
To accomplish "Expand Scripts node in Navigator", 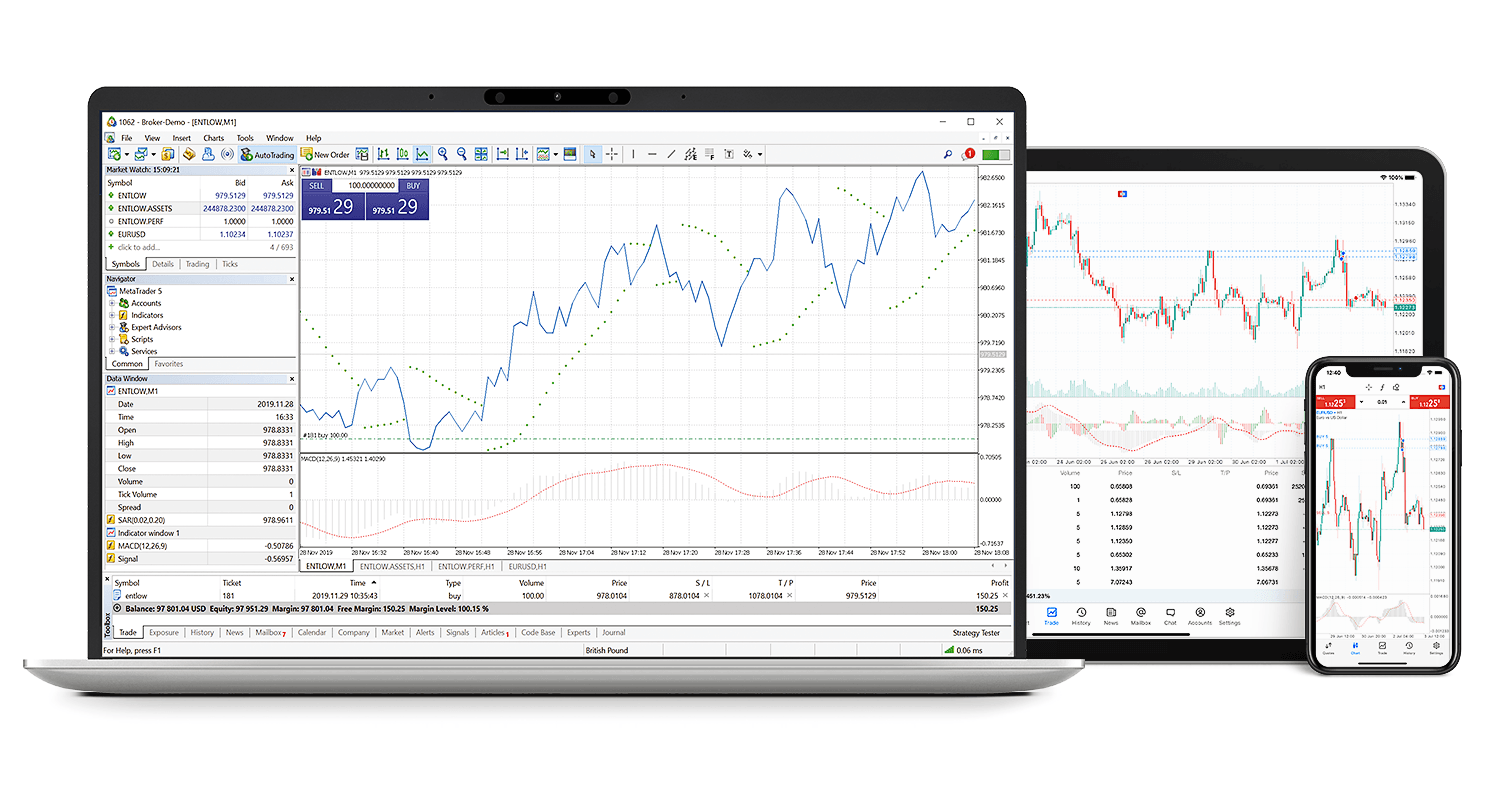I will 112,339.
